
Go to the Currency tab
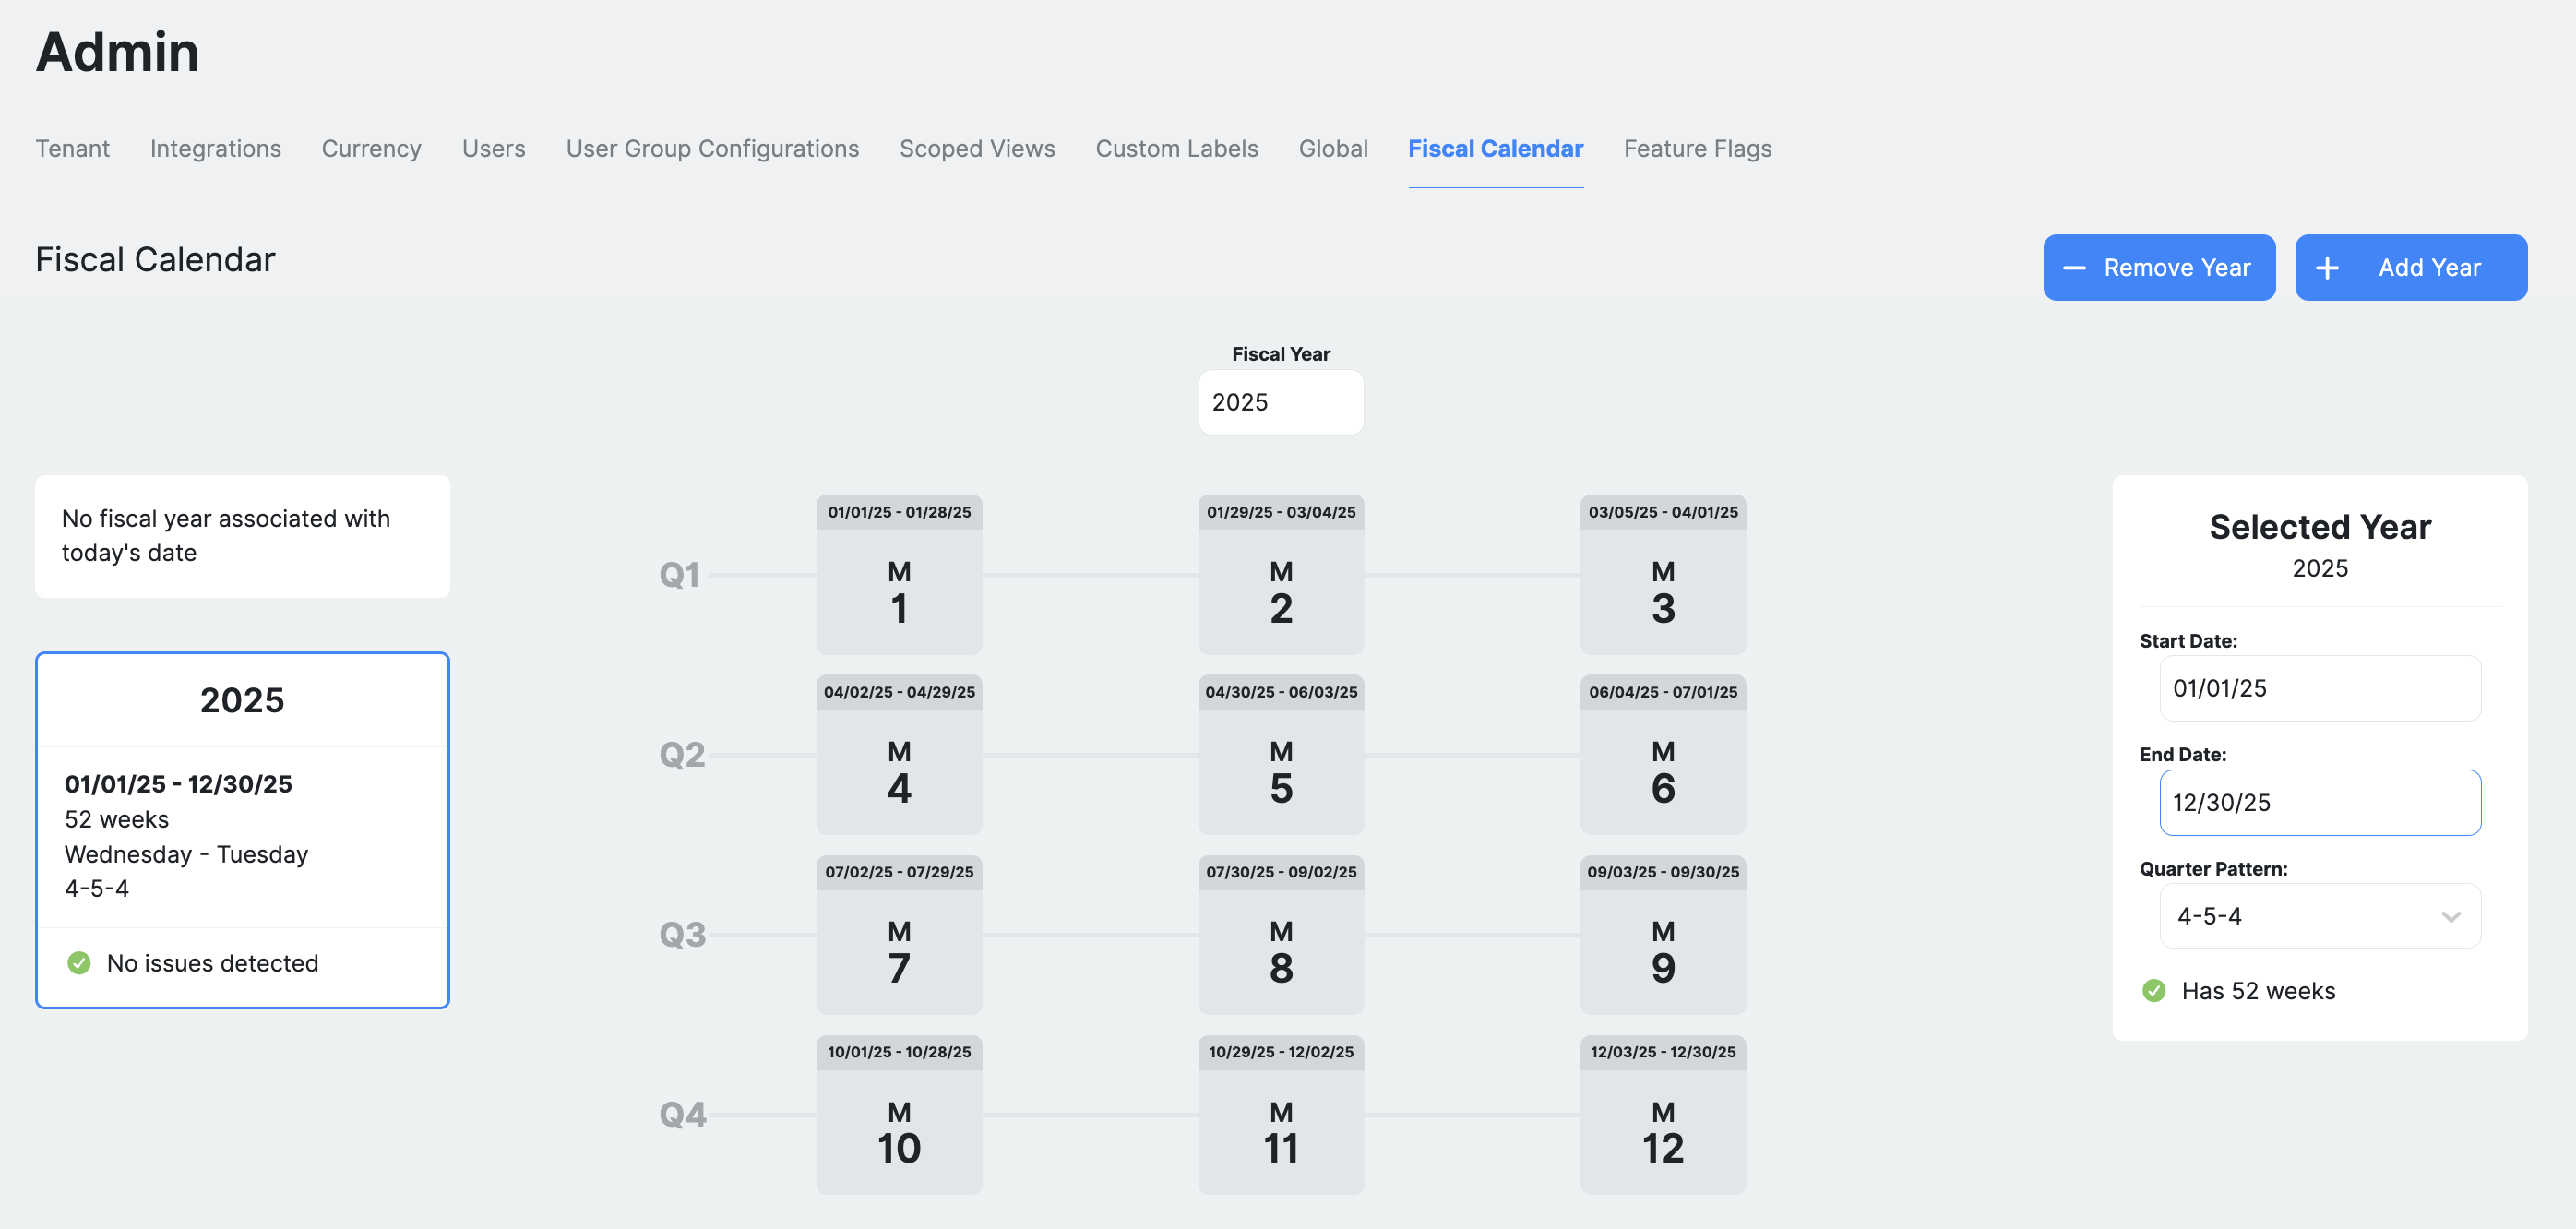pyautogui.click(x=371, y=148)
